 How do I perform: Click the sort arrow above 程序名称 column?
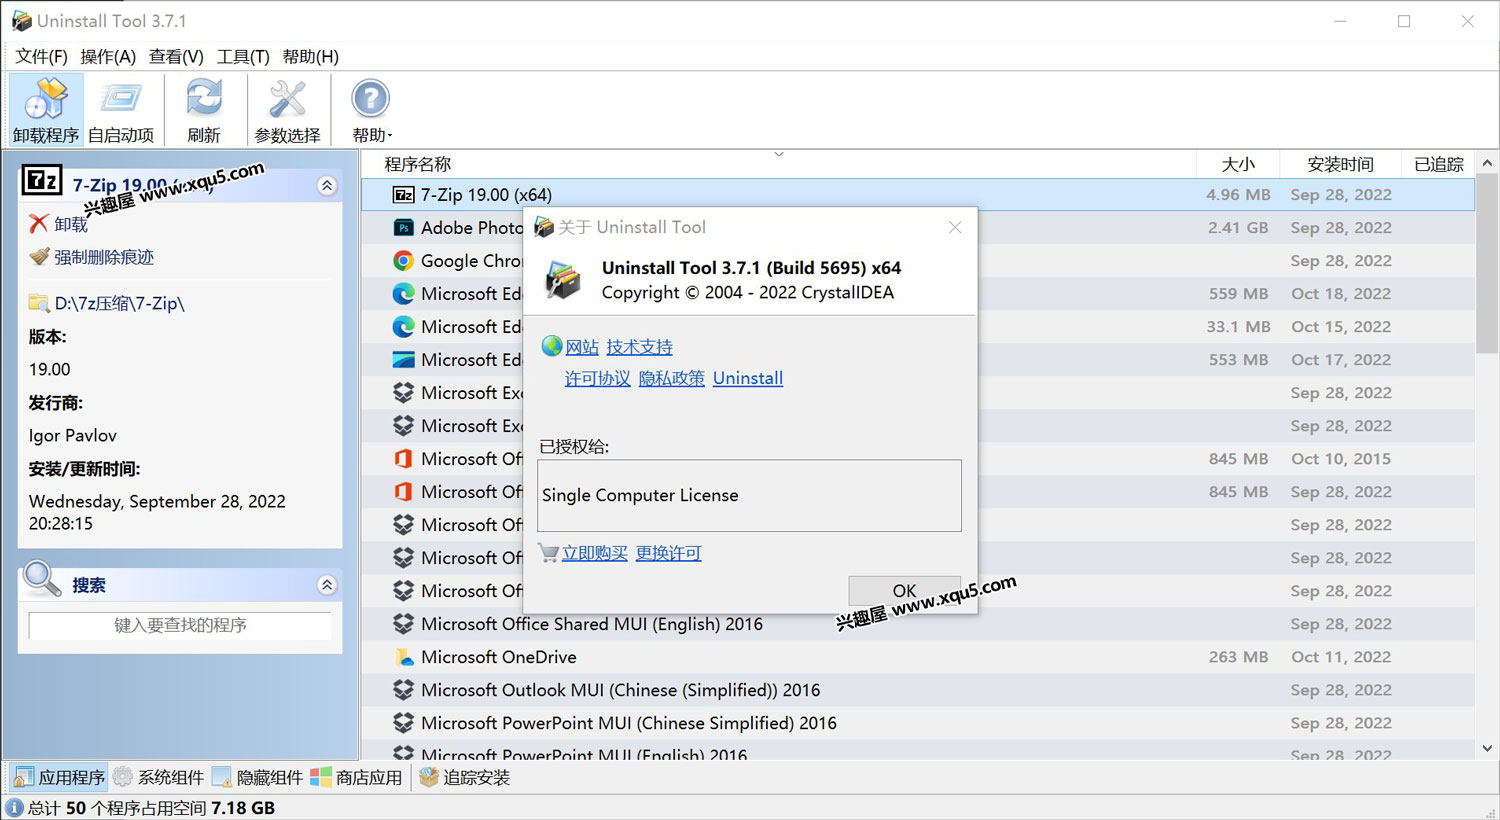coord(779,154)
